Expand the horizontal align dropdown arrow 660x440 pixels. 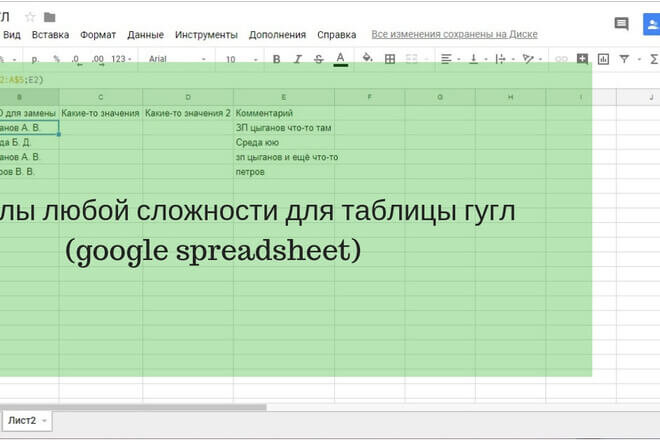pyautogui.click(x=459, y=59)
